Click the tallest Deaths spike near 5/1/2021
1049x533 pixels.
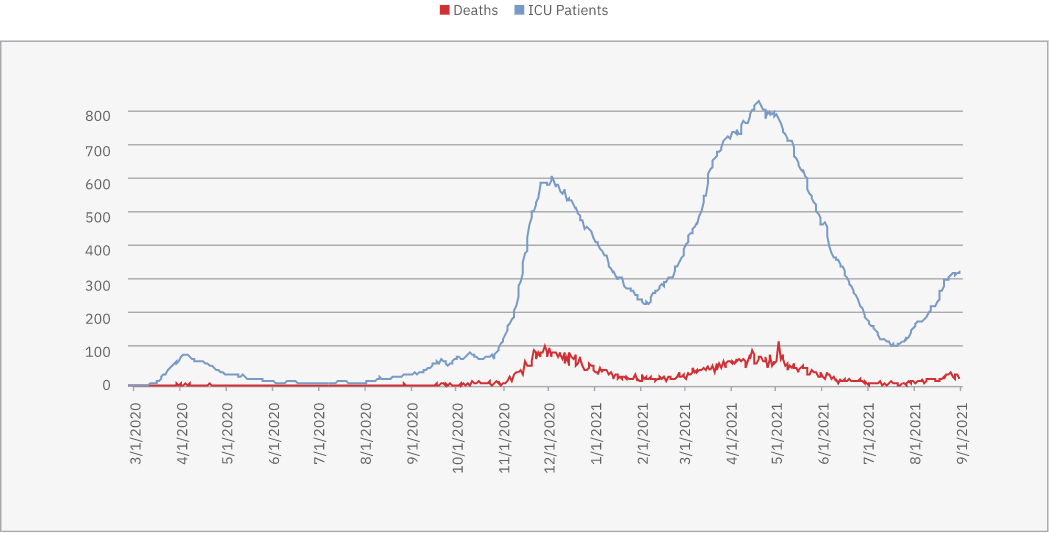pyautogui.click(x=778, y=342)
